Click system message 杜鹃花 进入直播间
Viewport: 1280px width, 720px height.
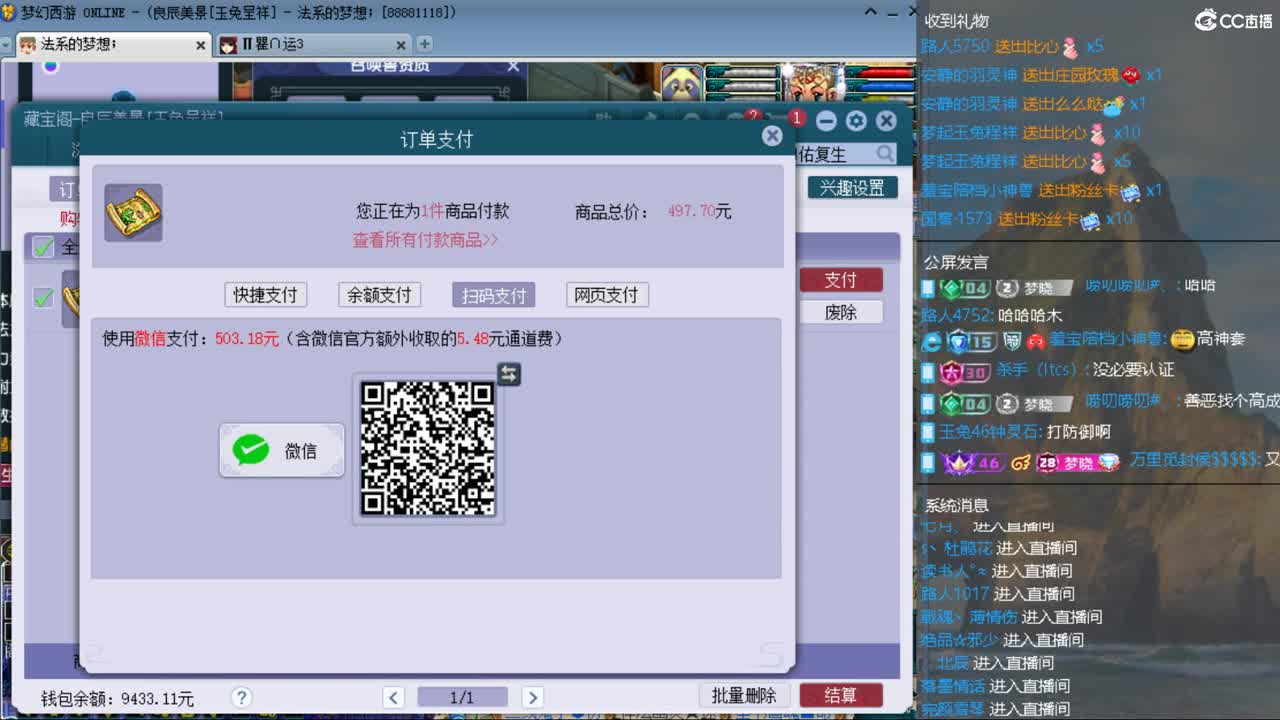(x=999, y=548)
